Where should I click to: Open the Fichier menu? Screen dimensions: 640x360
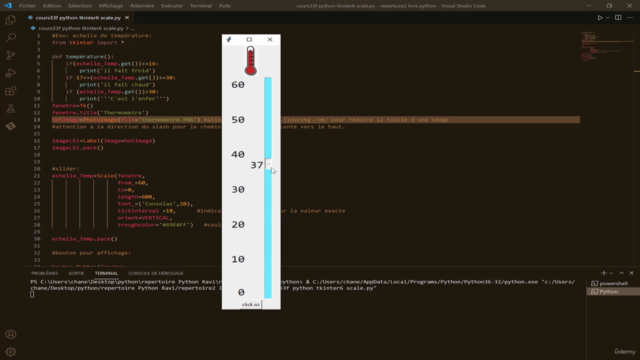click(27, 6)
